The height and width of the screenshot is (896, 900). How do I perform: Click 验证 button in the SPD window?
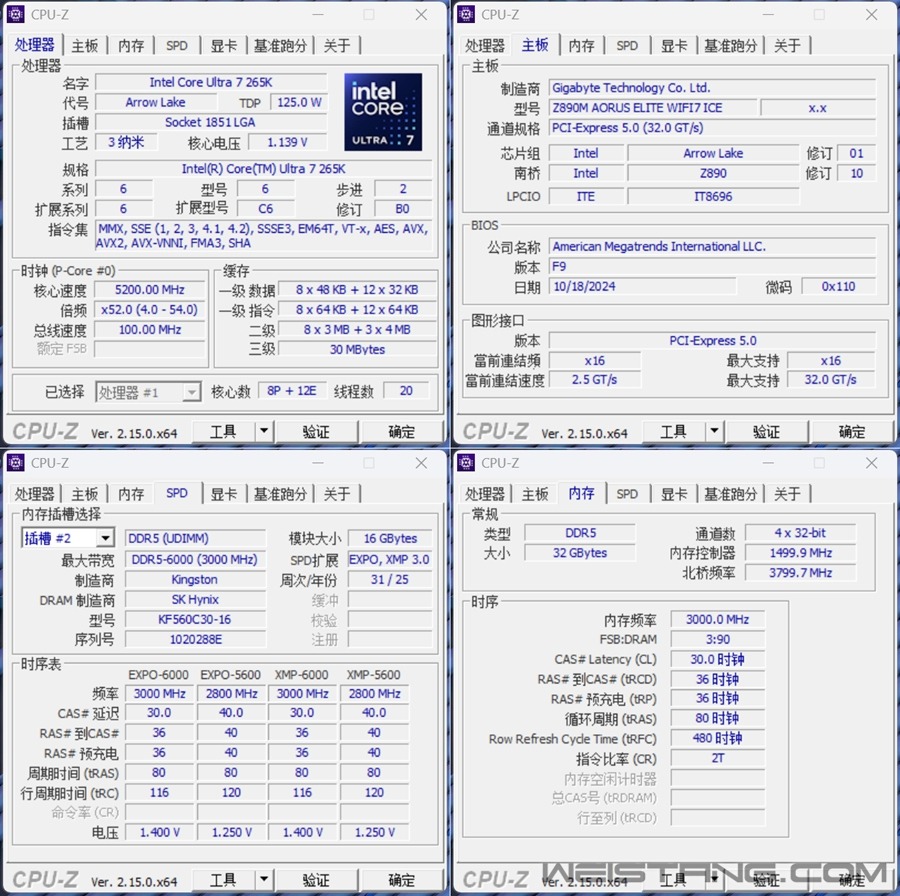[316, 879]
